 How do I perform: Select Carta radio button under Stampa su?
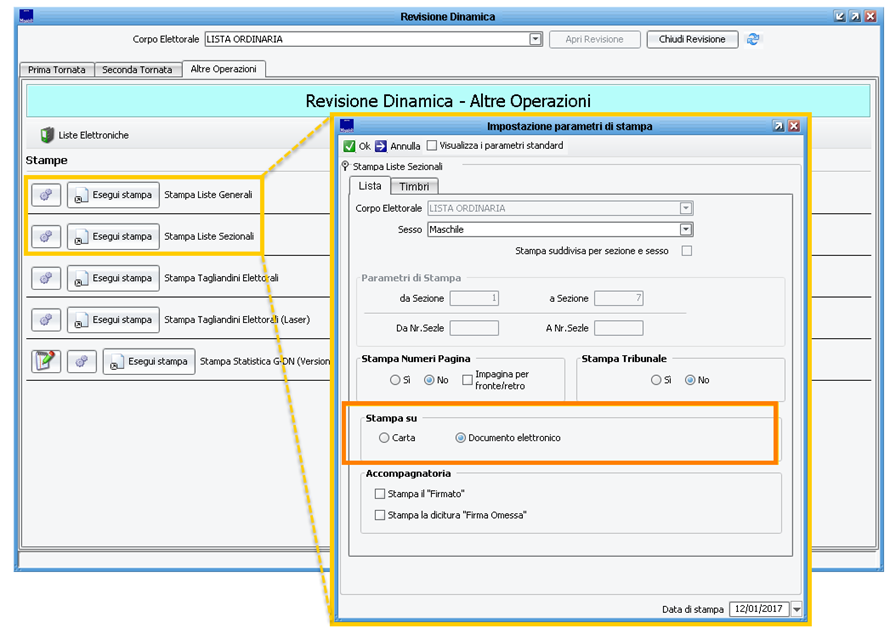click(x=384, y=438)
